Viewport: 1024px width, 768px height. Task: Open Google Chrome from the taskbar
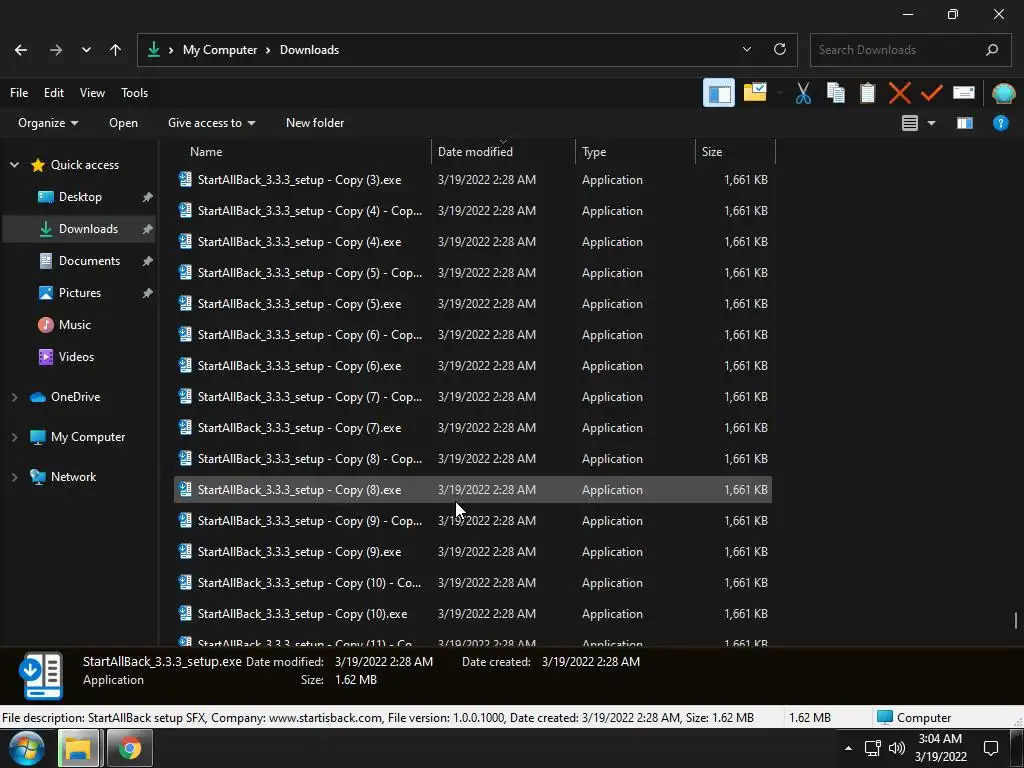tap(130, 748)
